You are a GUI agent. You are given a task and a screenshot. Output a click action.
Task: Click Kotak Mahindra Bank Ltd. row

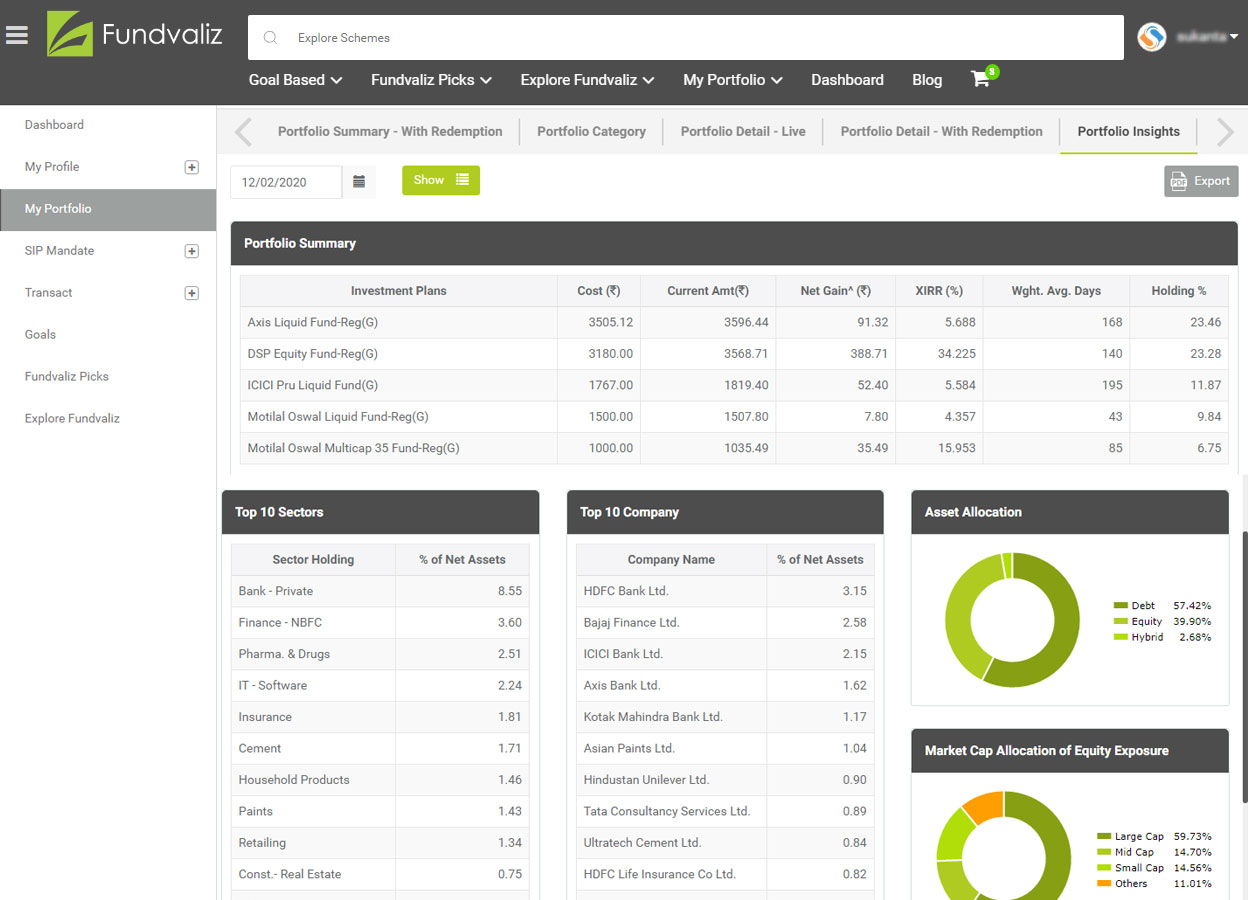click(725, 717)
